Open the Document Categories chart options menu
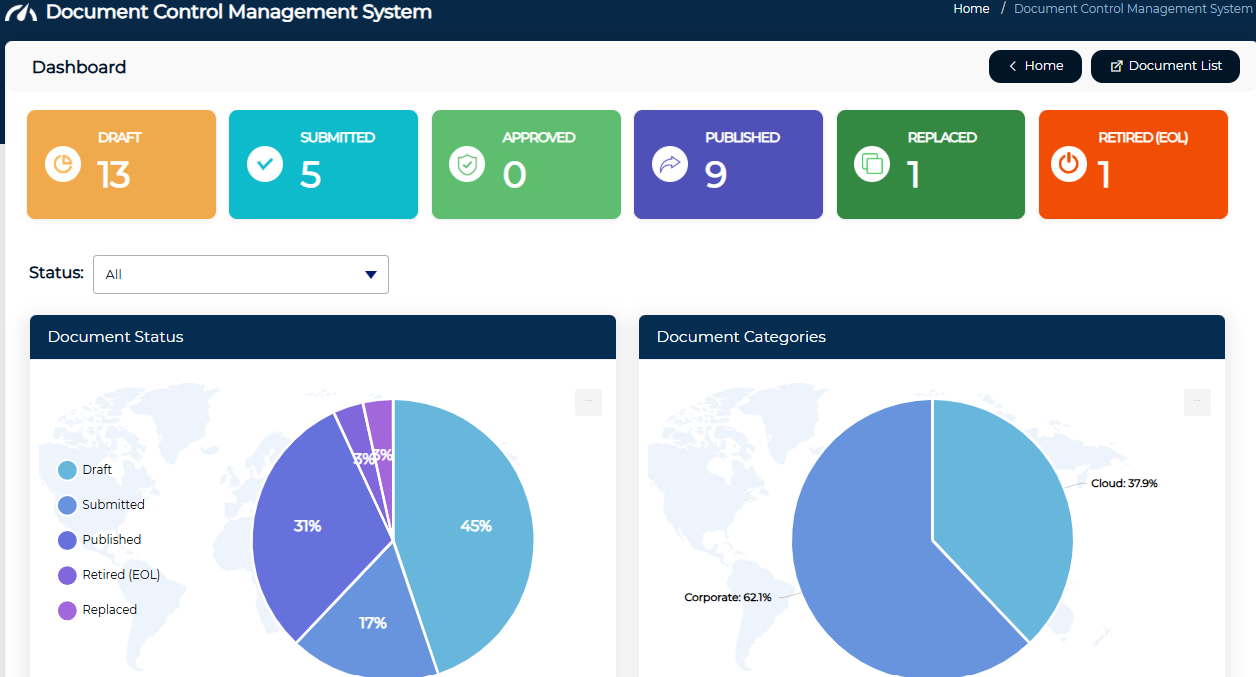 [x=1197, y=402]
